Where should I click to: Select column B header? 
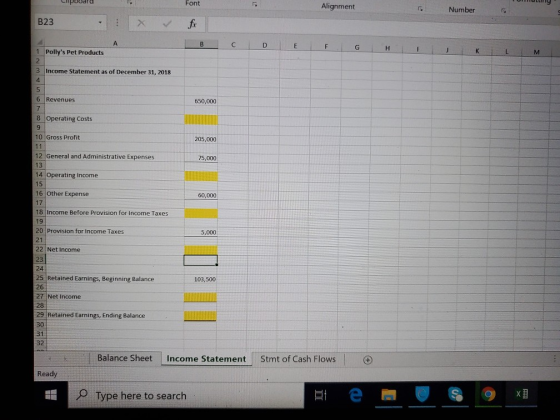[201, 44]
